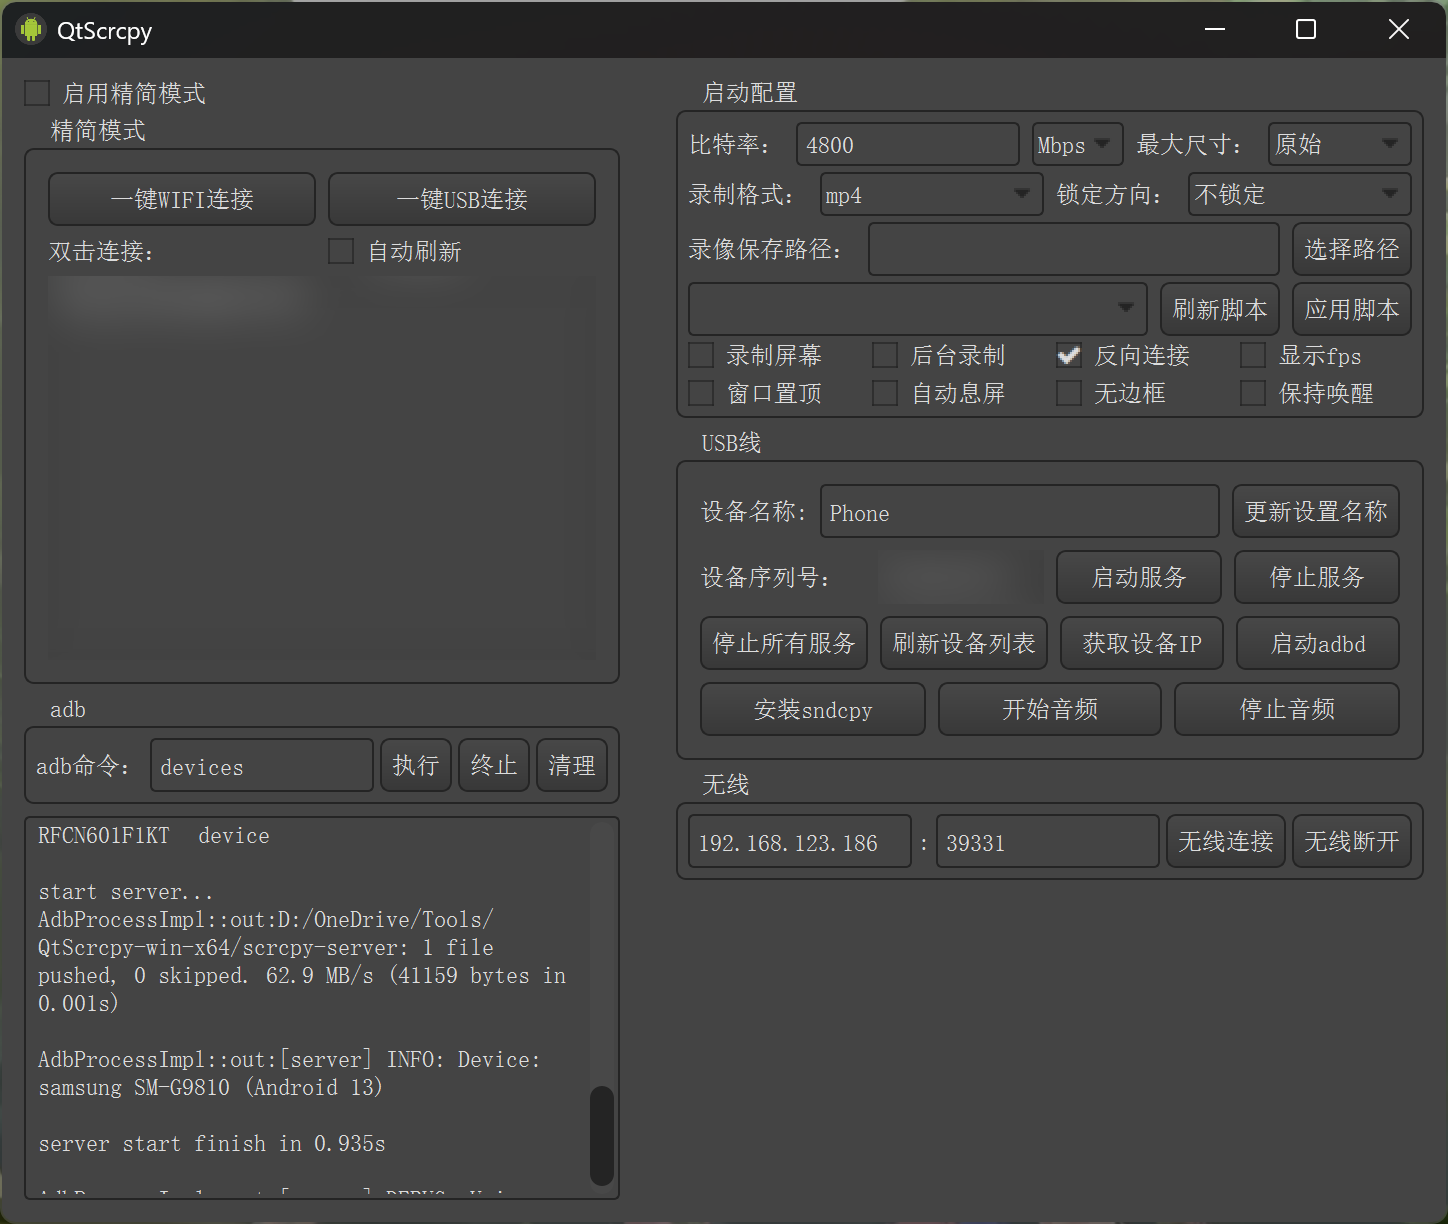Click the adb命令 field containing devices

[x=262, y=765]
